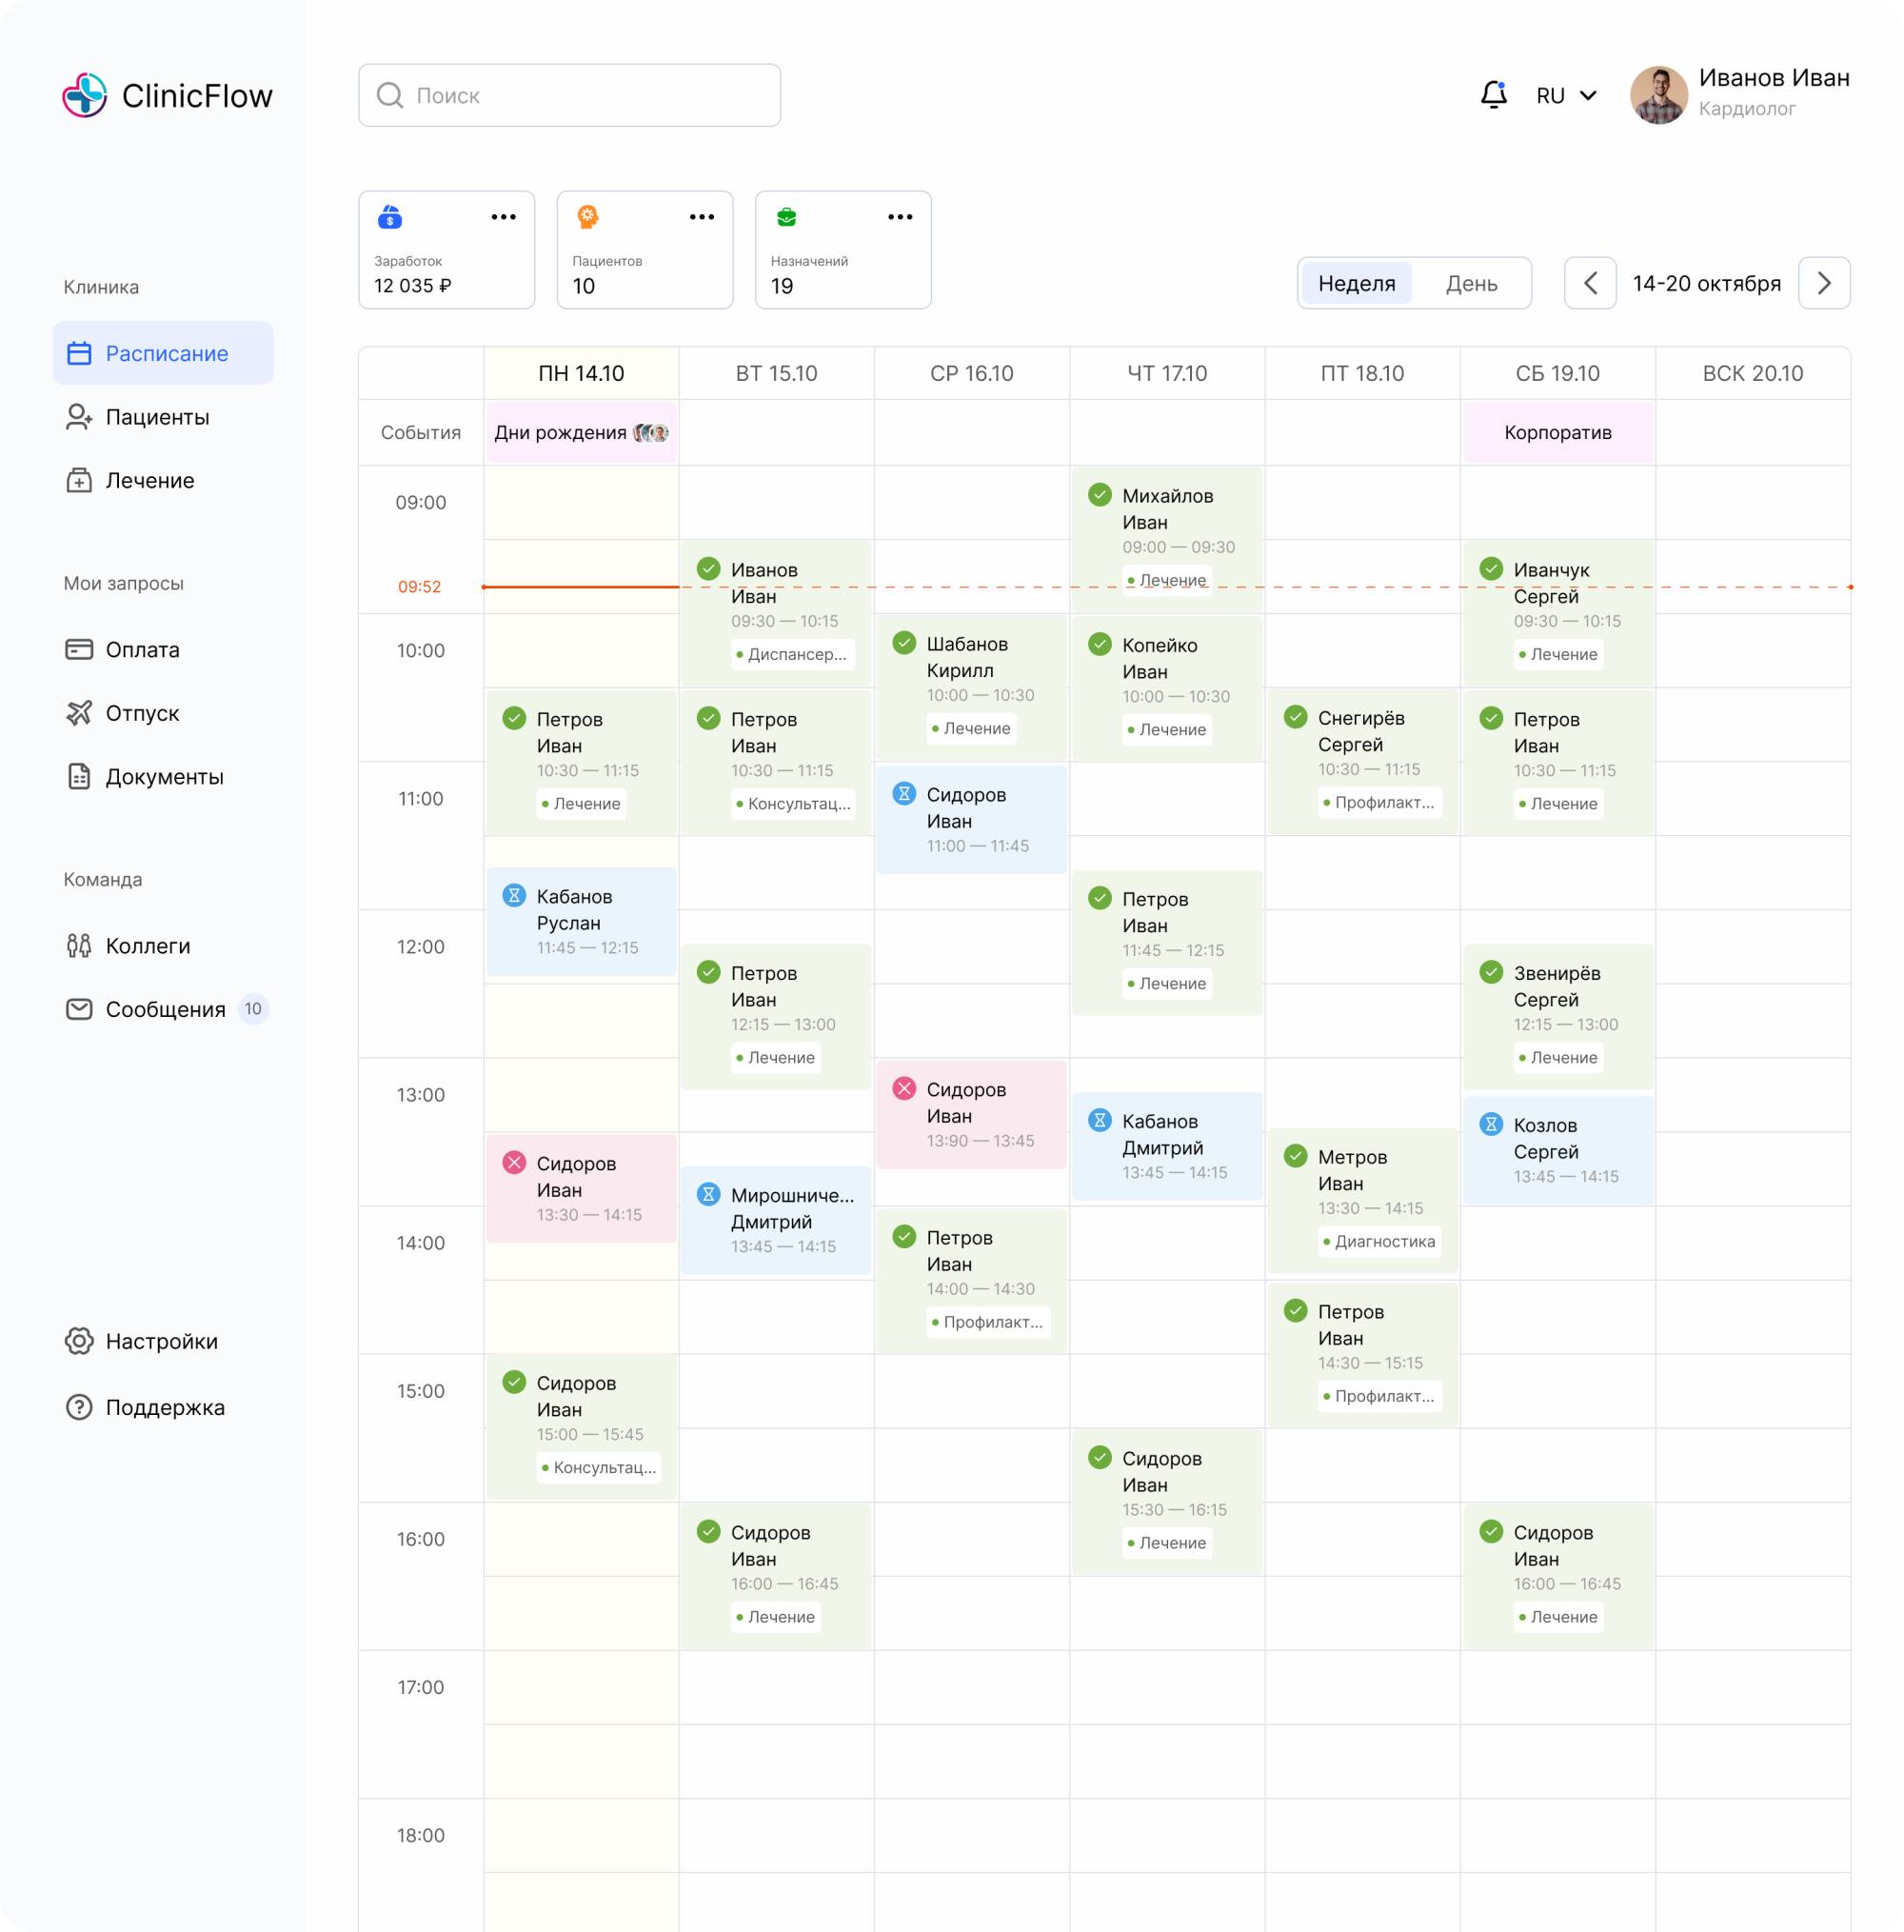The image size is (1904, 1932).
Task: Go to Коллеги team page
Action: 147,946
